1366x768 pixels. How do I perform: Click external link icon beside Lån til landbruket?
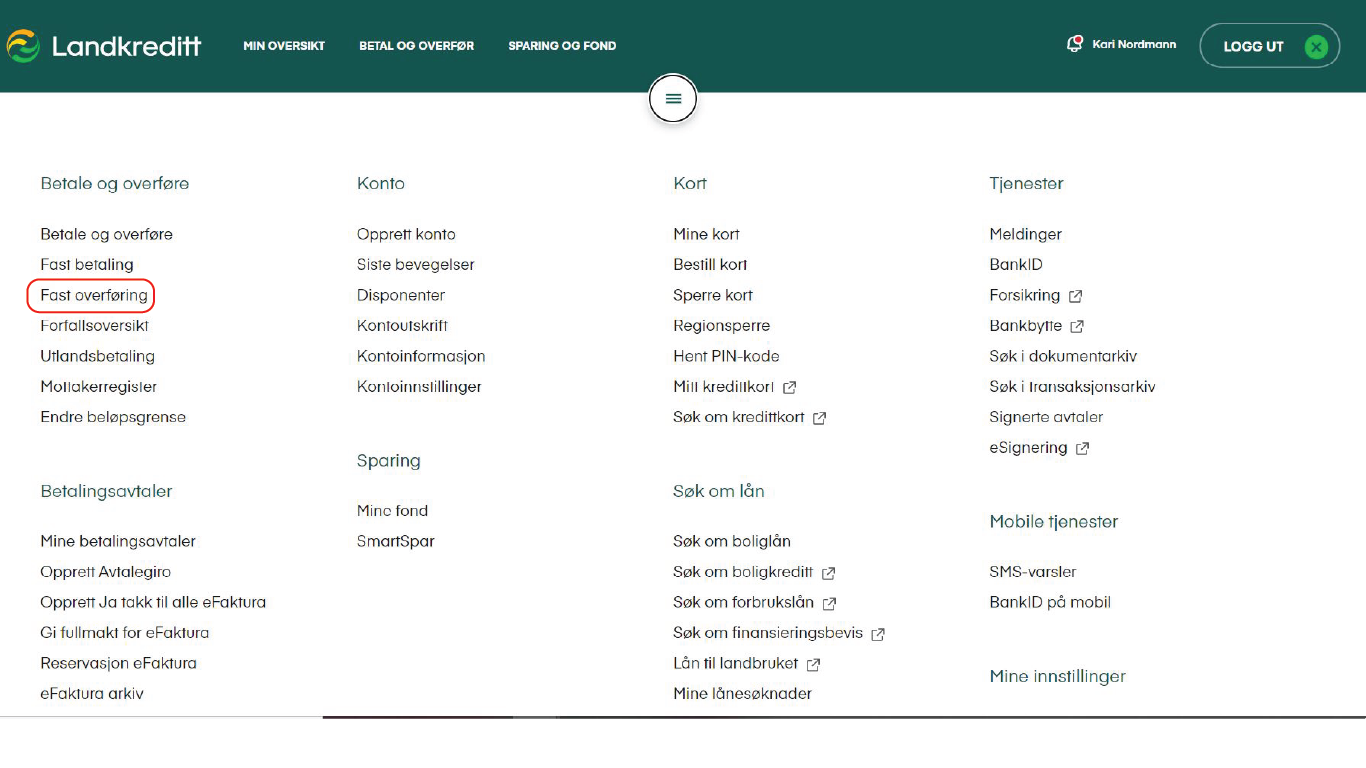[813, 664]
